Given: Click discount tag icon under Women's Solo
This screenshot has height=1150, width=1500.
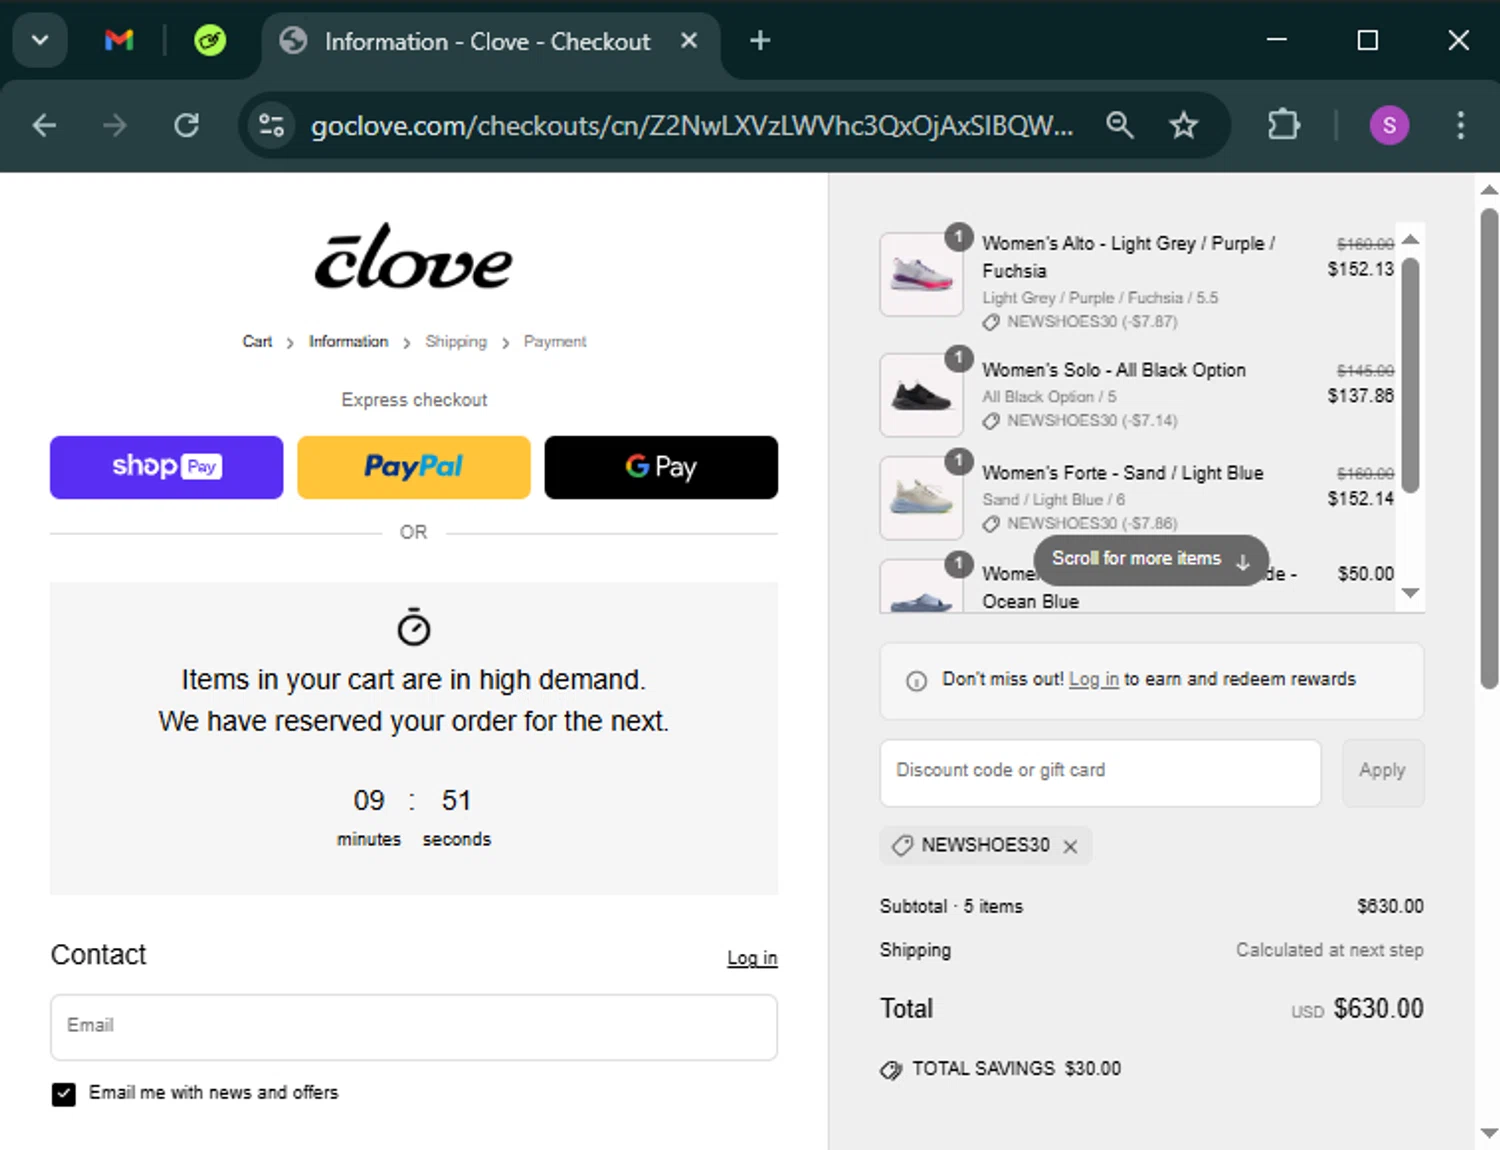Looking at the screenshot, I should [x=991, y=421].
